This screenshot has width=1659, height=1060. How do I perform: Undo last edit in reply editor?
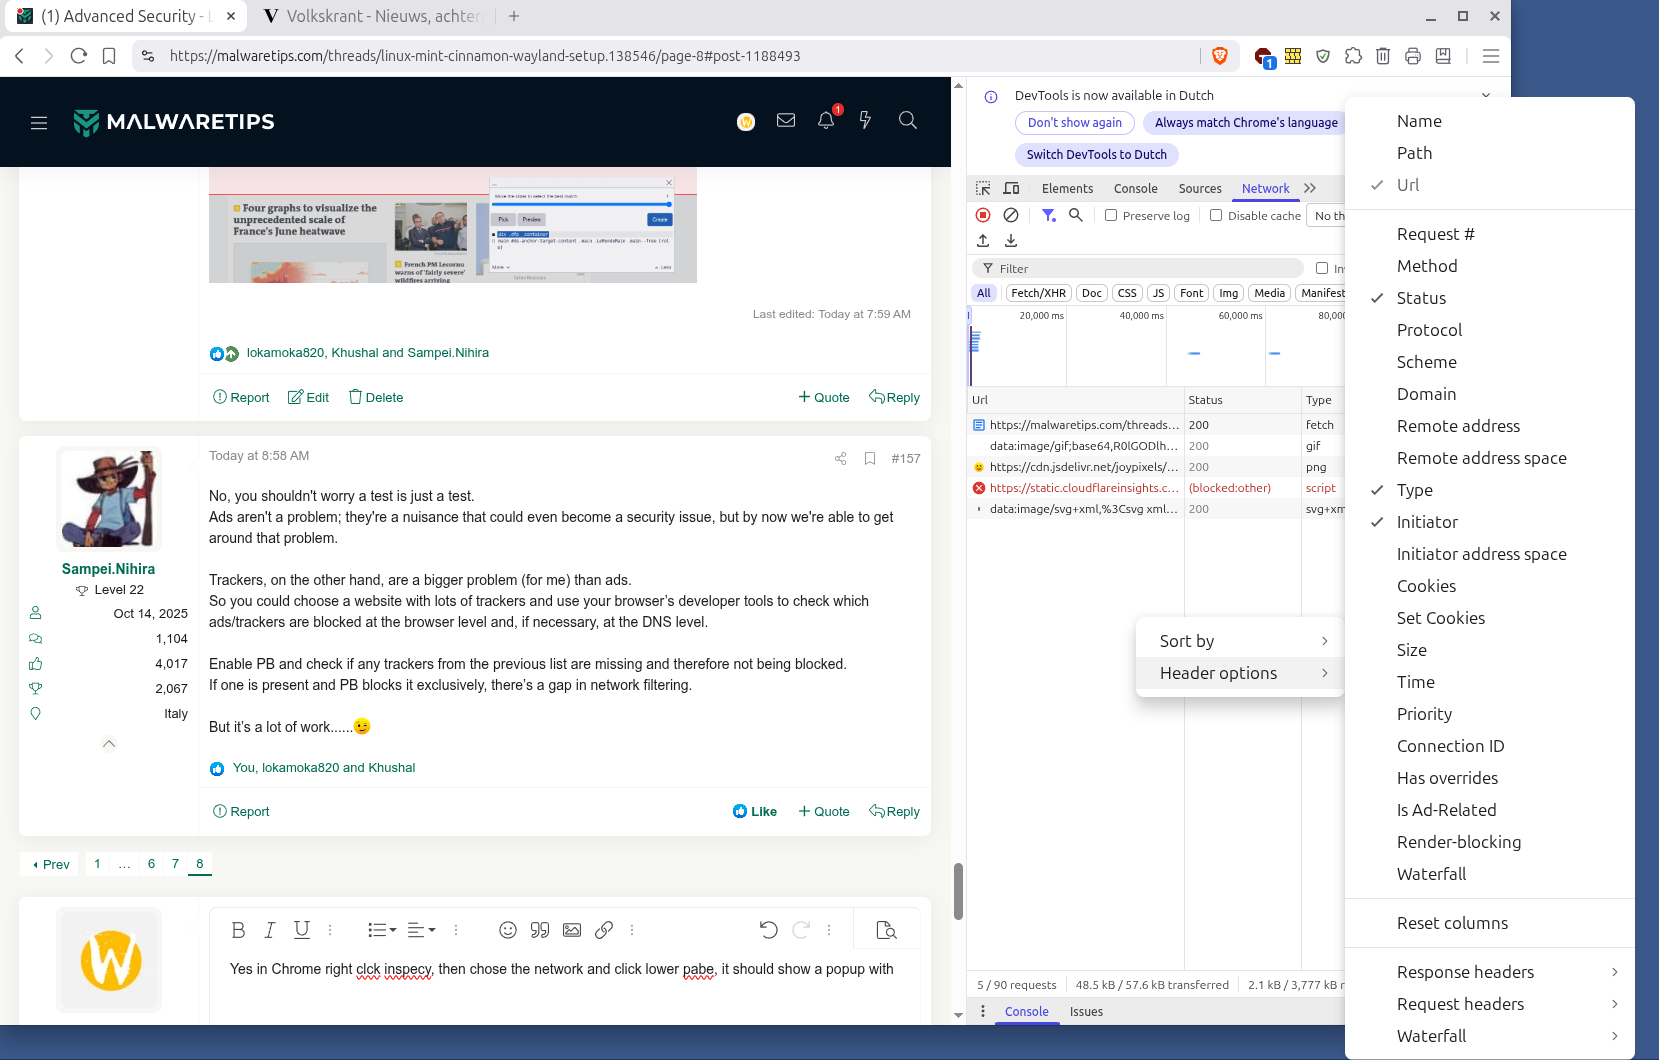768,930
